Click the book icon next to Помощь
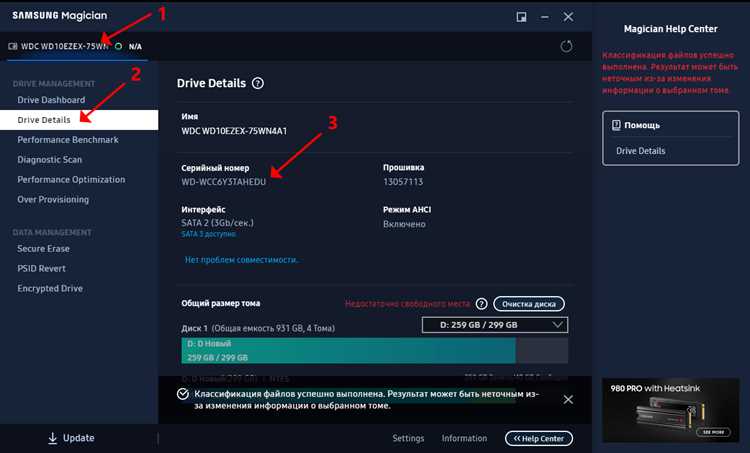 pos(616,125)
